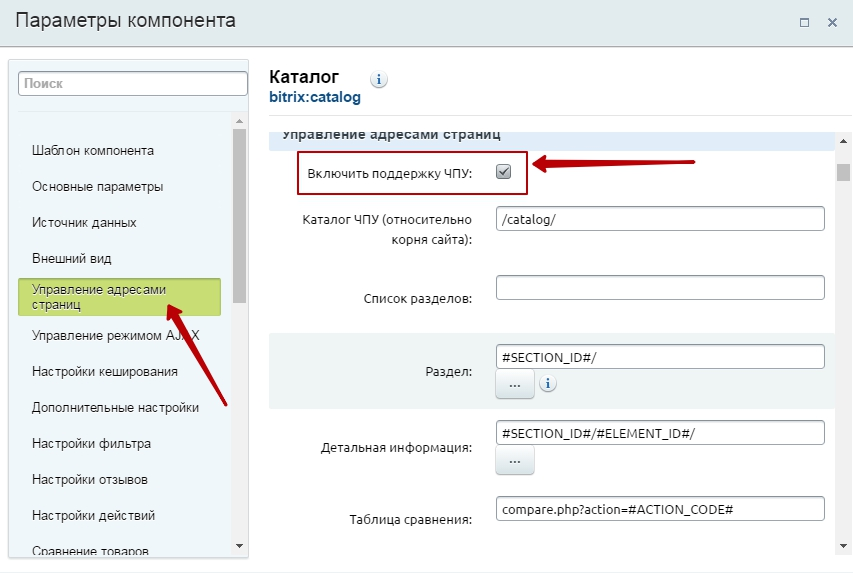
Task: Click the empty Список разделов field
Action: point(659,288)
